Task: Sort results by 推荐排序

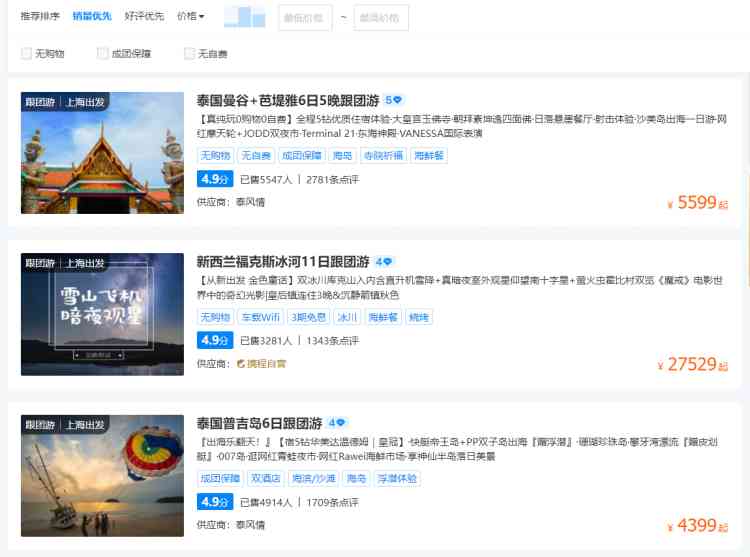Action: point(40,17)
